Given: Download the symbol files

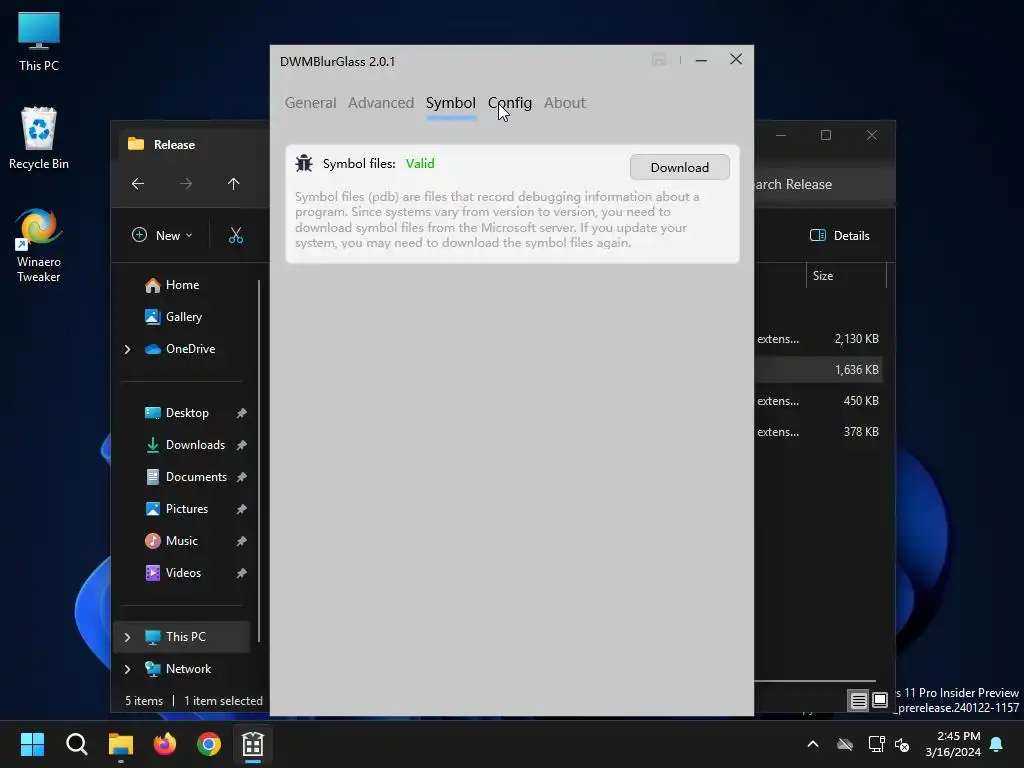Looking at the screenshot, I should click(679, 167).
